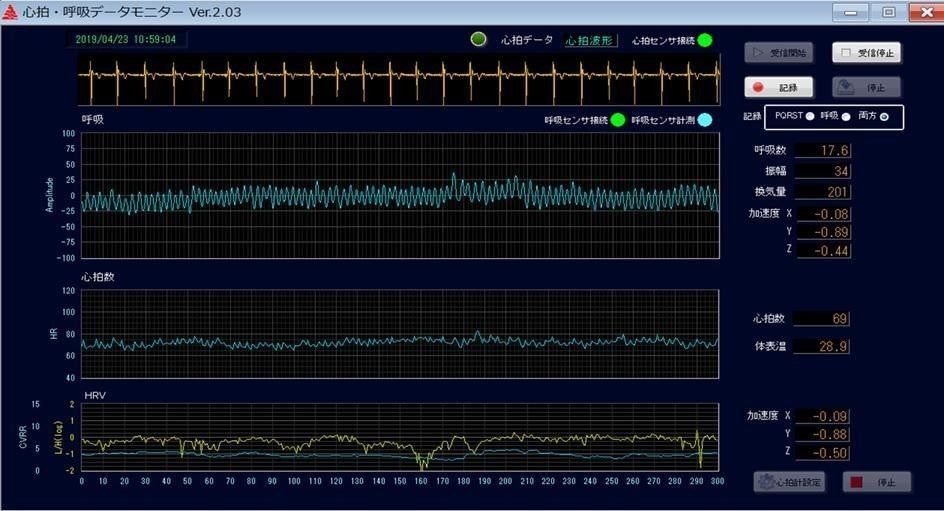The width and height of the screenshot is (944, 511).
Task: Click the date and time display
Action: [126, 40]
